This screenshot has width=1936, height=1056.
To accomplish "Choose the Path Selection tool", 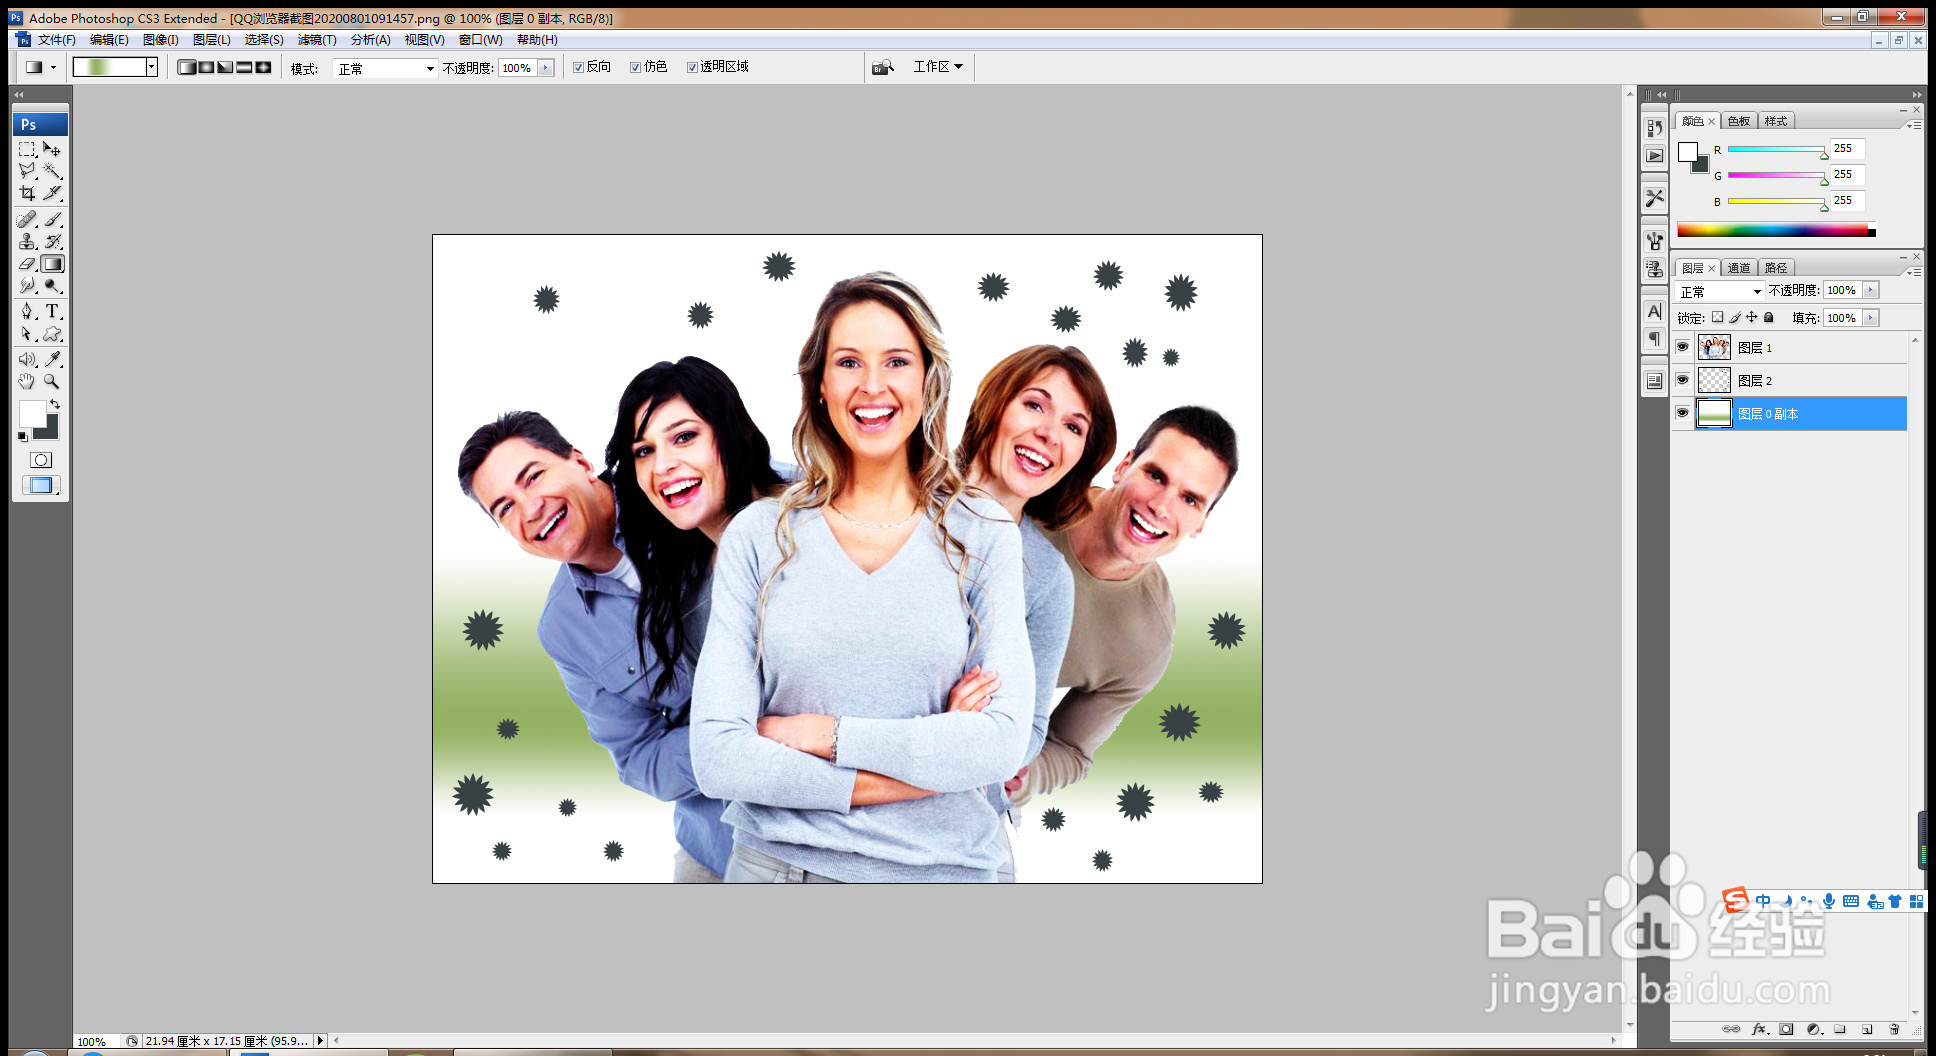I will click(x=27, y=334).
